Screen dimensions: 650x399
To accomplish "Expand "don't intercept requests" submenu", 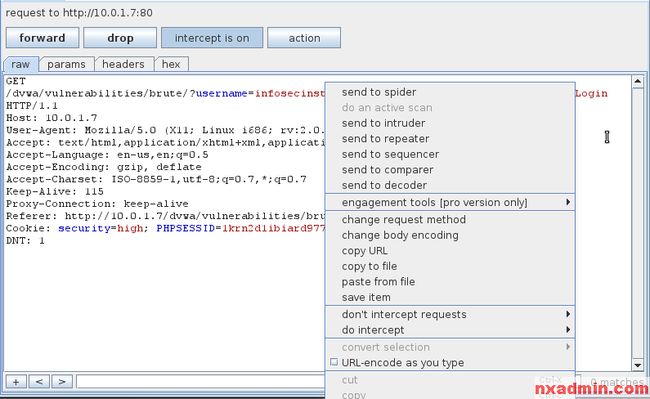I will (450, 314).
